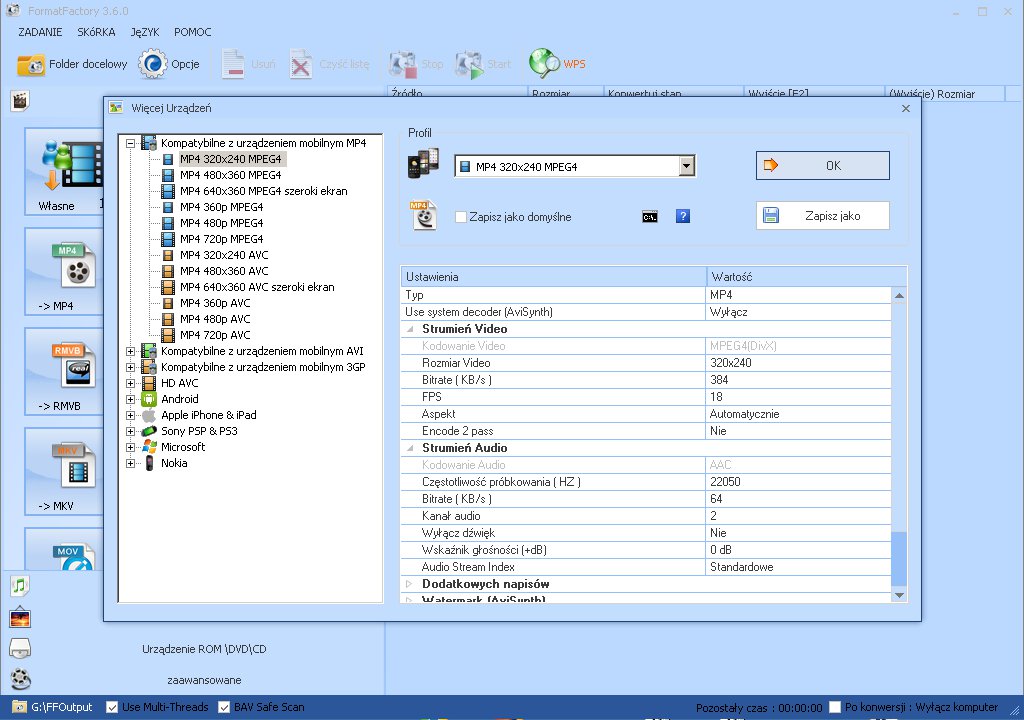1024x720 pixels.
Task: Click the Nokia phone icon in tree
Action: (149, 463)
